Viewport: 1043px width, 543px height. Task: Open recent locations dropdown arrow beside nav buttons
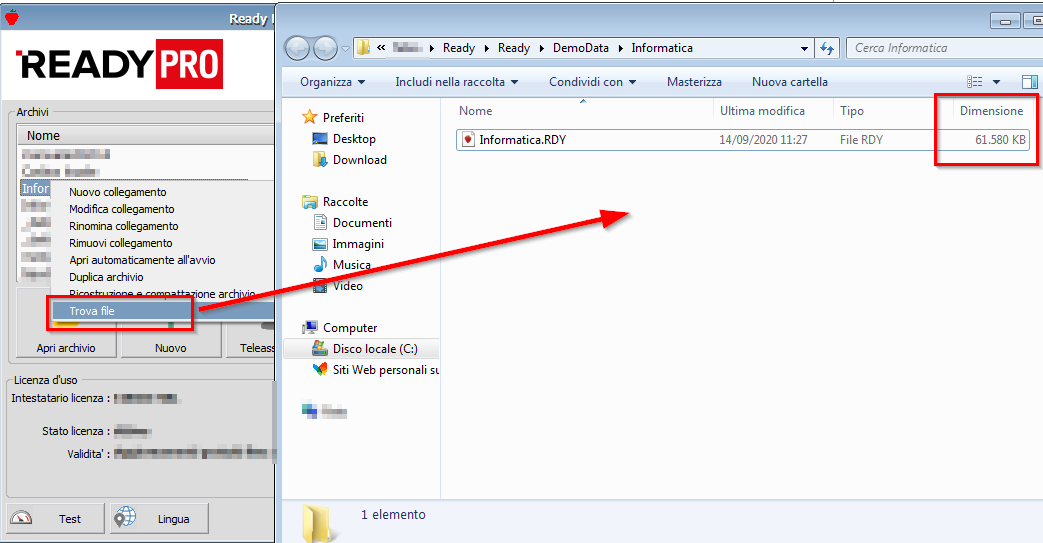tap(345, 49)
